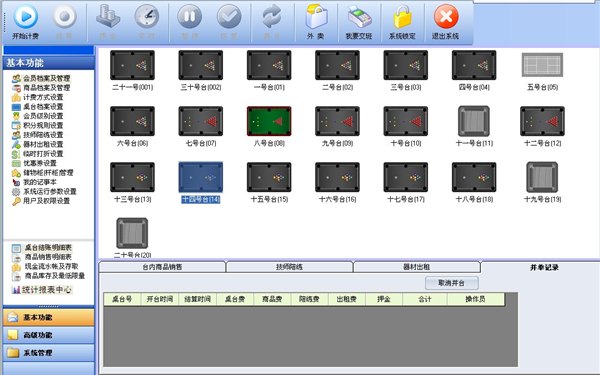Open 现金流水帐及存取 report
600x375 pixels.
point(45,266)
